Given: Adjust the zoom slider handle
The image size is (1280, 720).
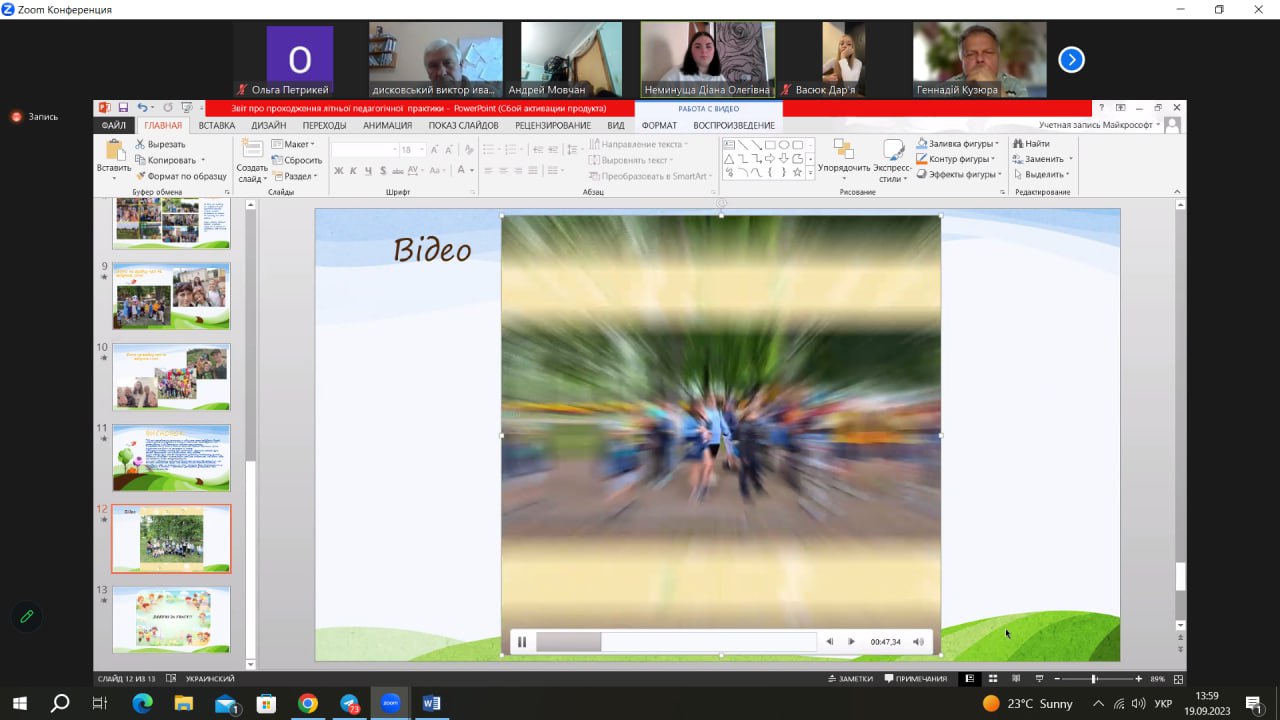Looking at the screenshot, I should coord(1094,679).
